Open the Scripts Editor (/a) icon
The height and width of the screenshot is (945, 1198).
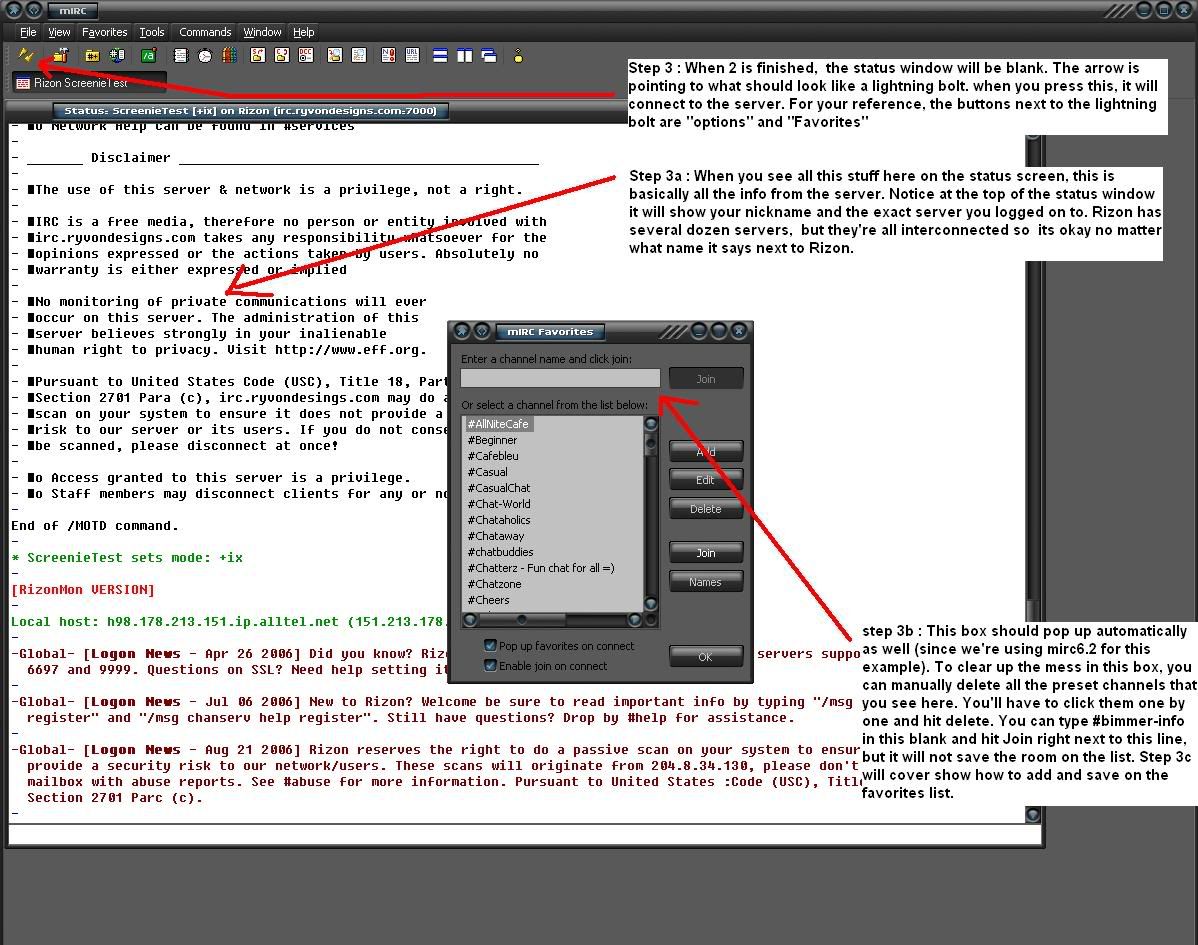click(x=149, y=56)
